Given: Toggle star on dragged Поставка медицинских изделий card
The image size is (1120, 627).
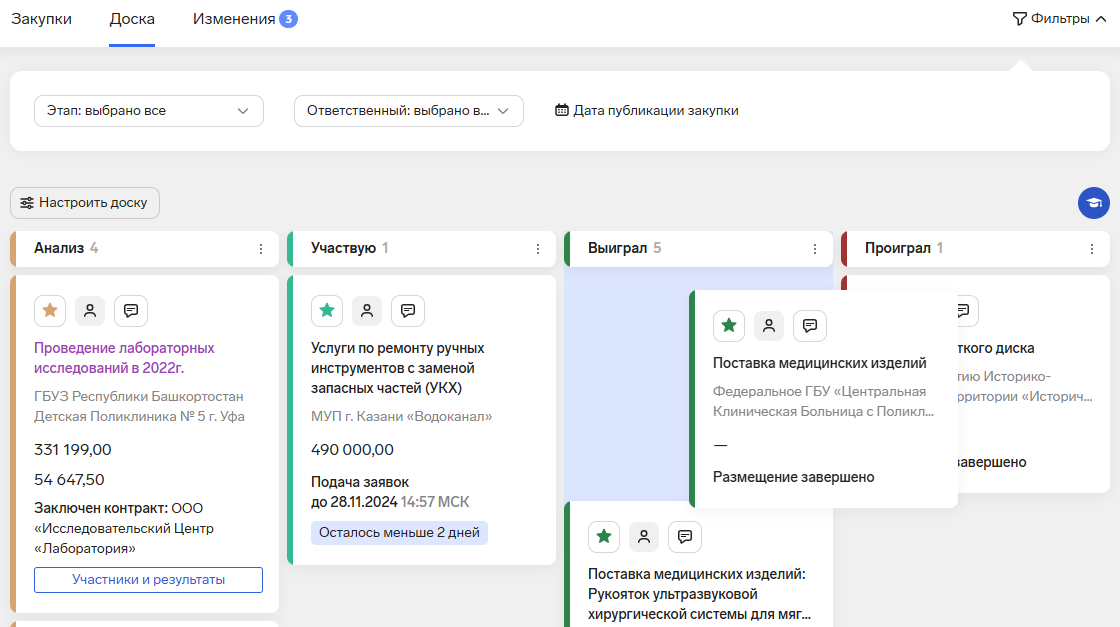Looking at the screenshot, I should (x=729, y=326).
